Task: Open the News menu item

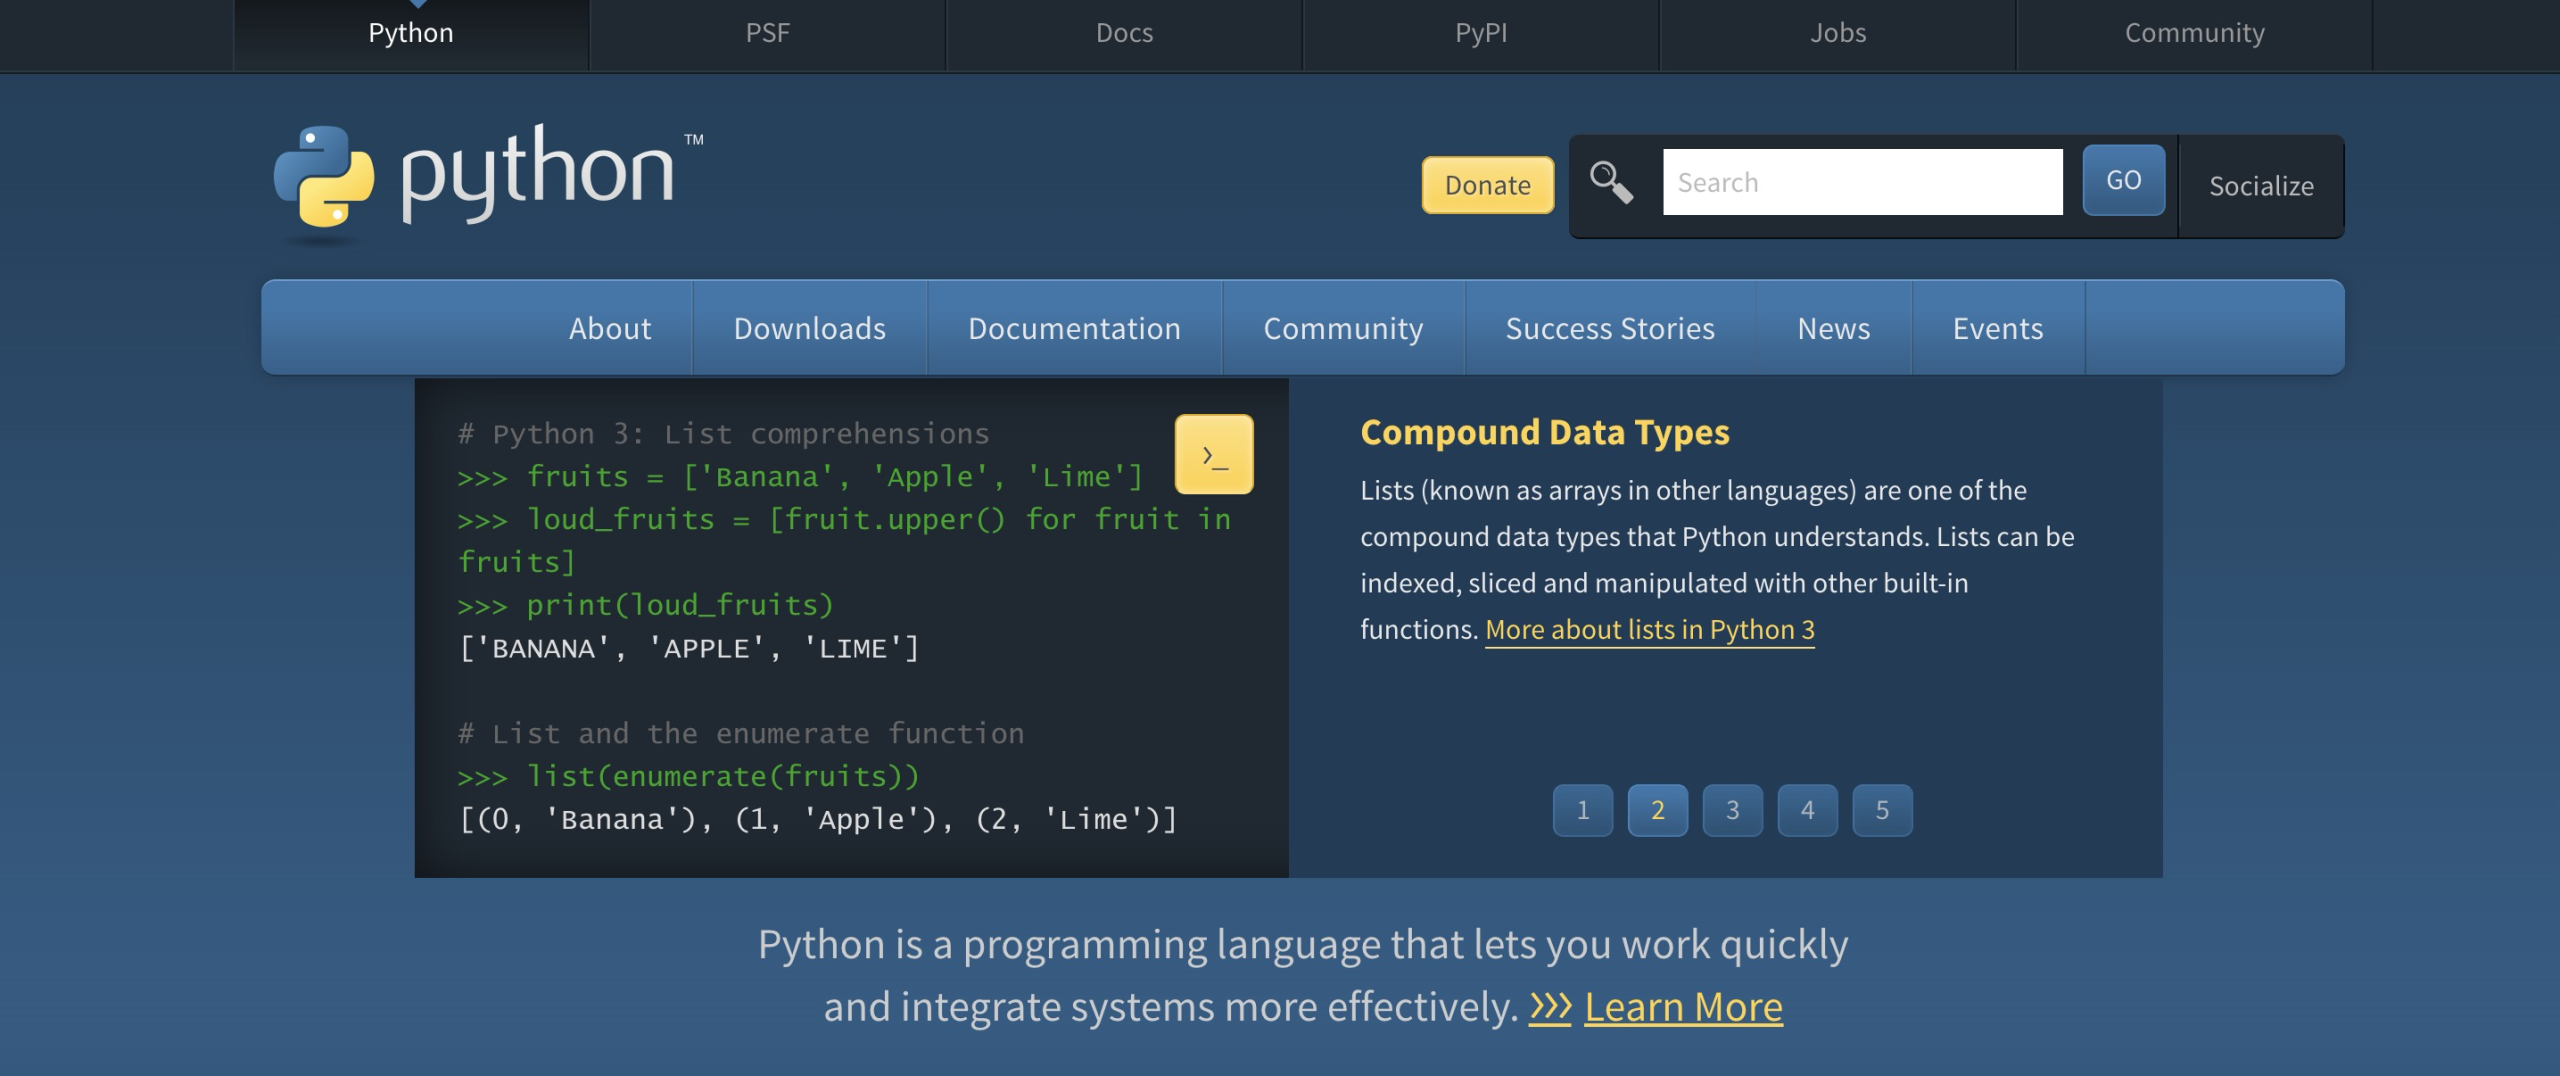Action: pyautogui.click(x=1834, y=328)
